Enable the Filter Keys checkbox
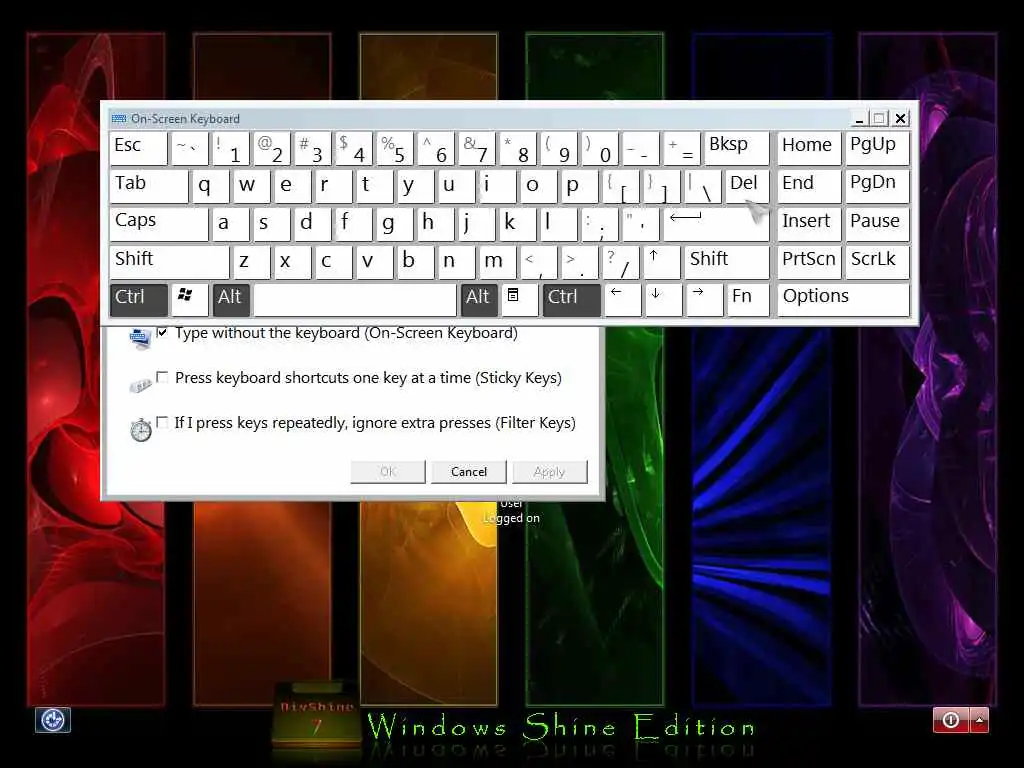 162,422
